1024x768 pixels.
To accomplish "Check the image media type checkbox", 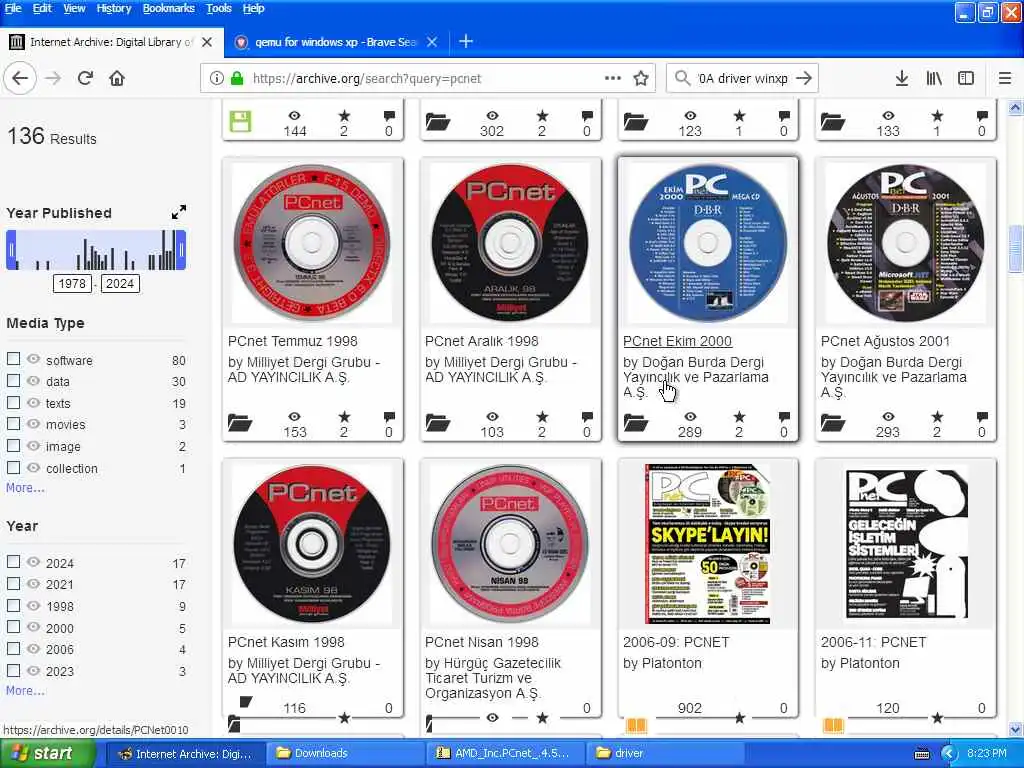I will coord(13,446).
